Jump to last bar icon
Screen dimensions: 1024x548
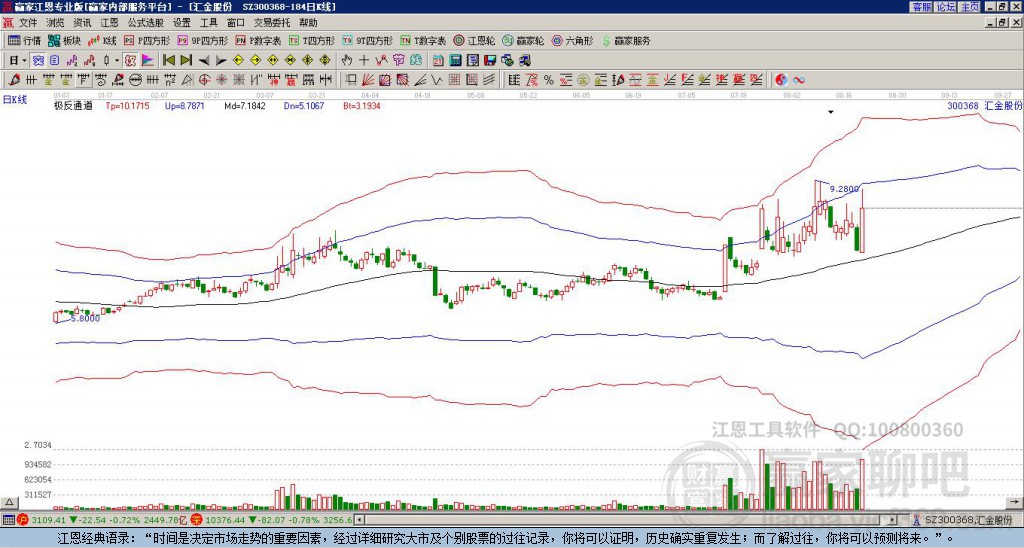(186, 61)
